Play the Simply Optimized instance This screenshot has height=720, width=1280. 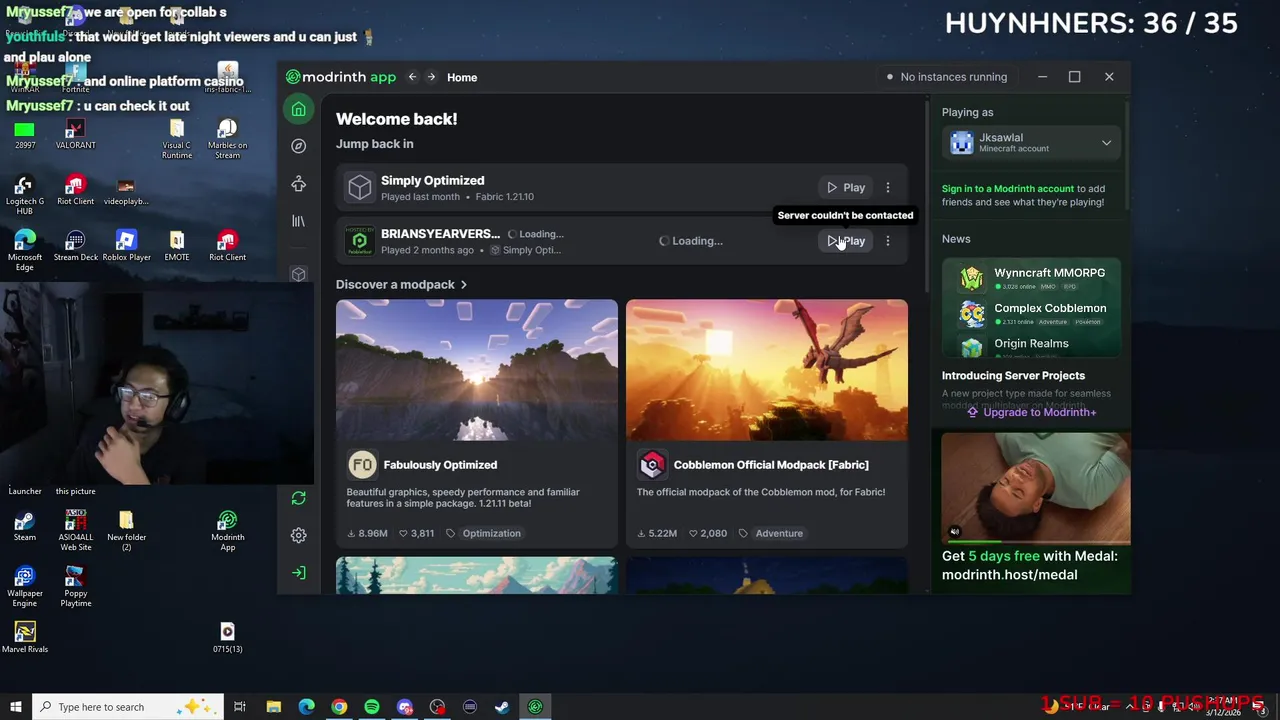click(846, 187)
